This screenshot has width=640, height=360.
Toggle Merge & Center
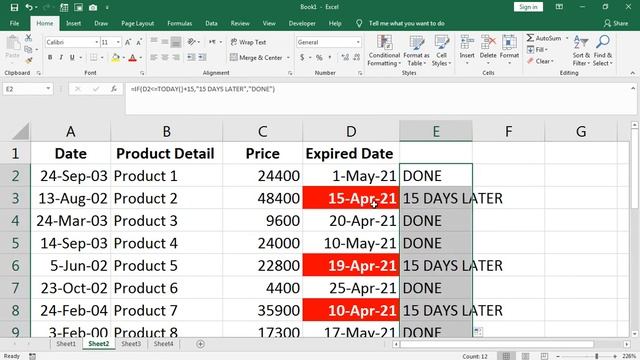pyautogui.click(x=256, y=58)
